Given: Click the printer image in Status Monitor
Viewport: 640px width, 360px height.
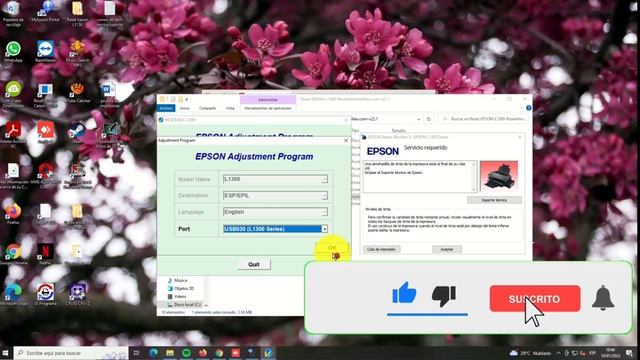Looking at the screenshot, I should pyautogui.click(x=499, y=176).
